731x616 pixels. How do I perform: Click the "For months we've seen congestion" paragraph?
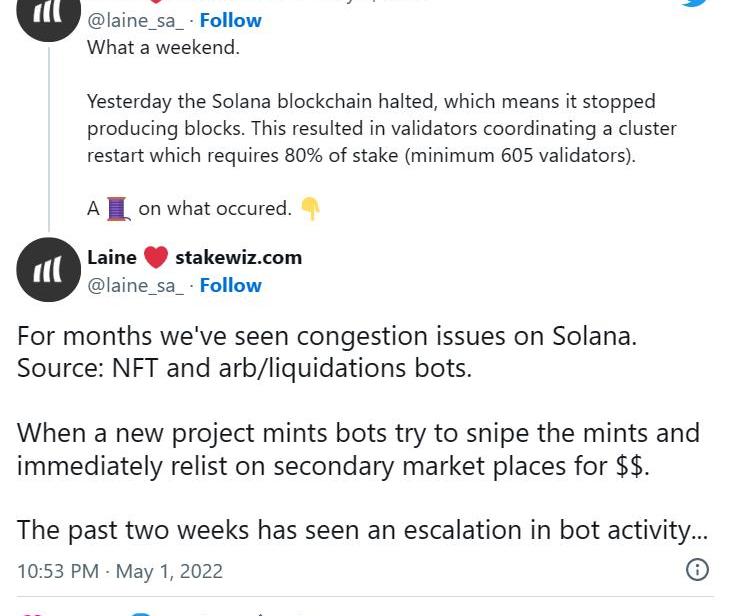click(326, 351)
